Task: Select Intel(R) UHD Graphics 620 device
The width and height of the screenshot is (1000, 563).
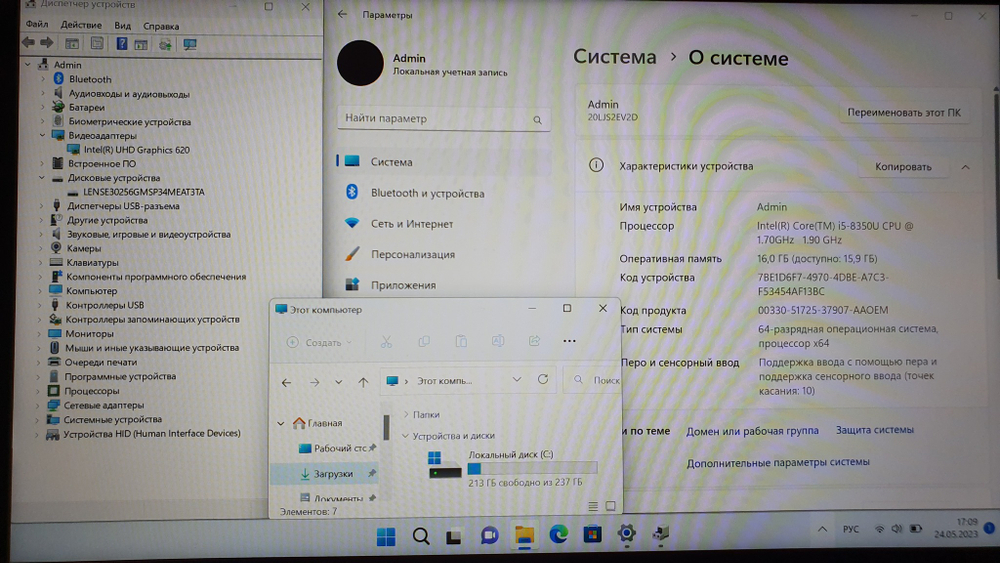Action: tap(136, 150)
